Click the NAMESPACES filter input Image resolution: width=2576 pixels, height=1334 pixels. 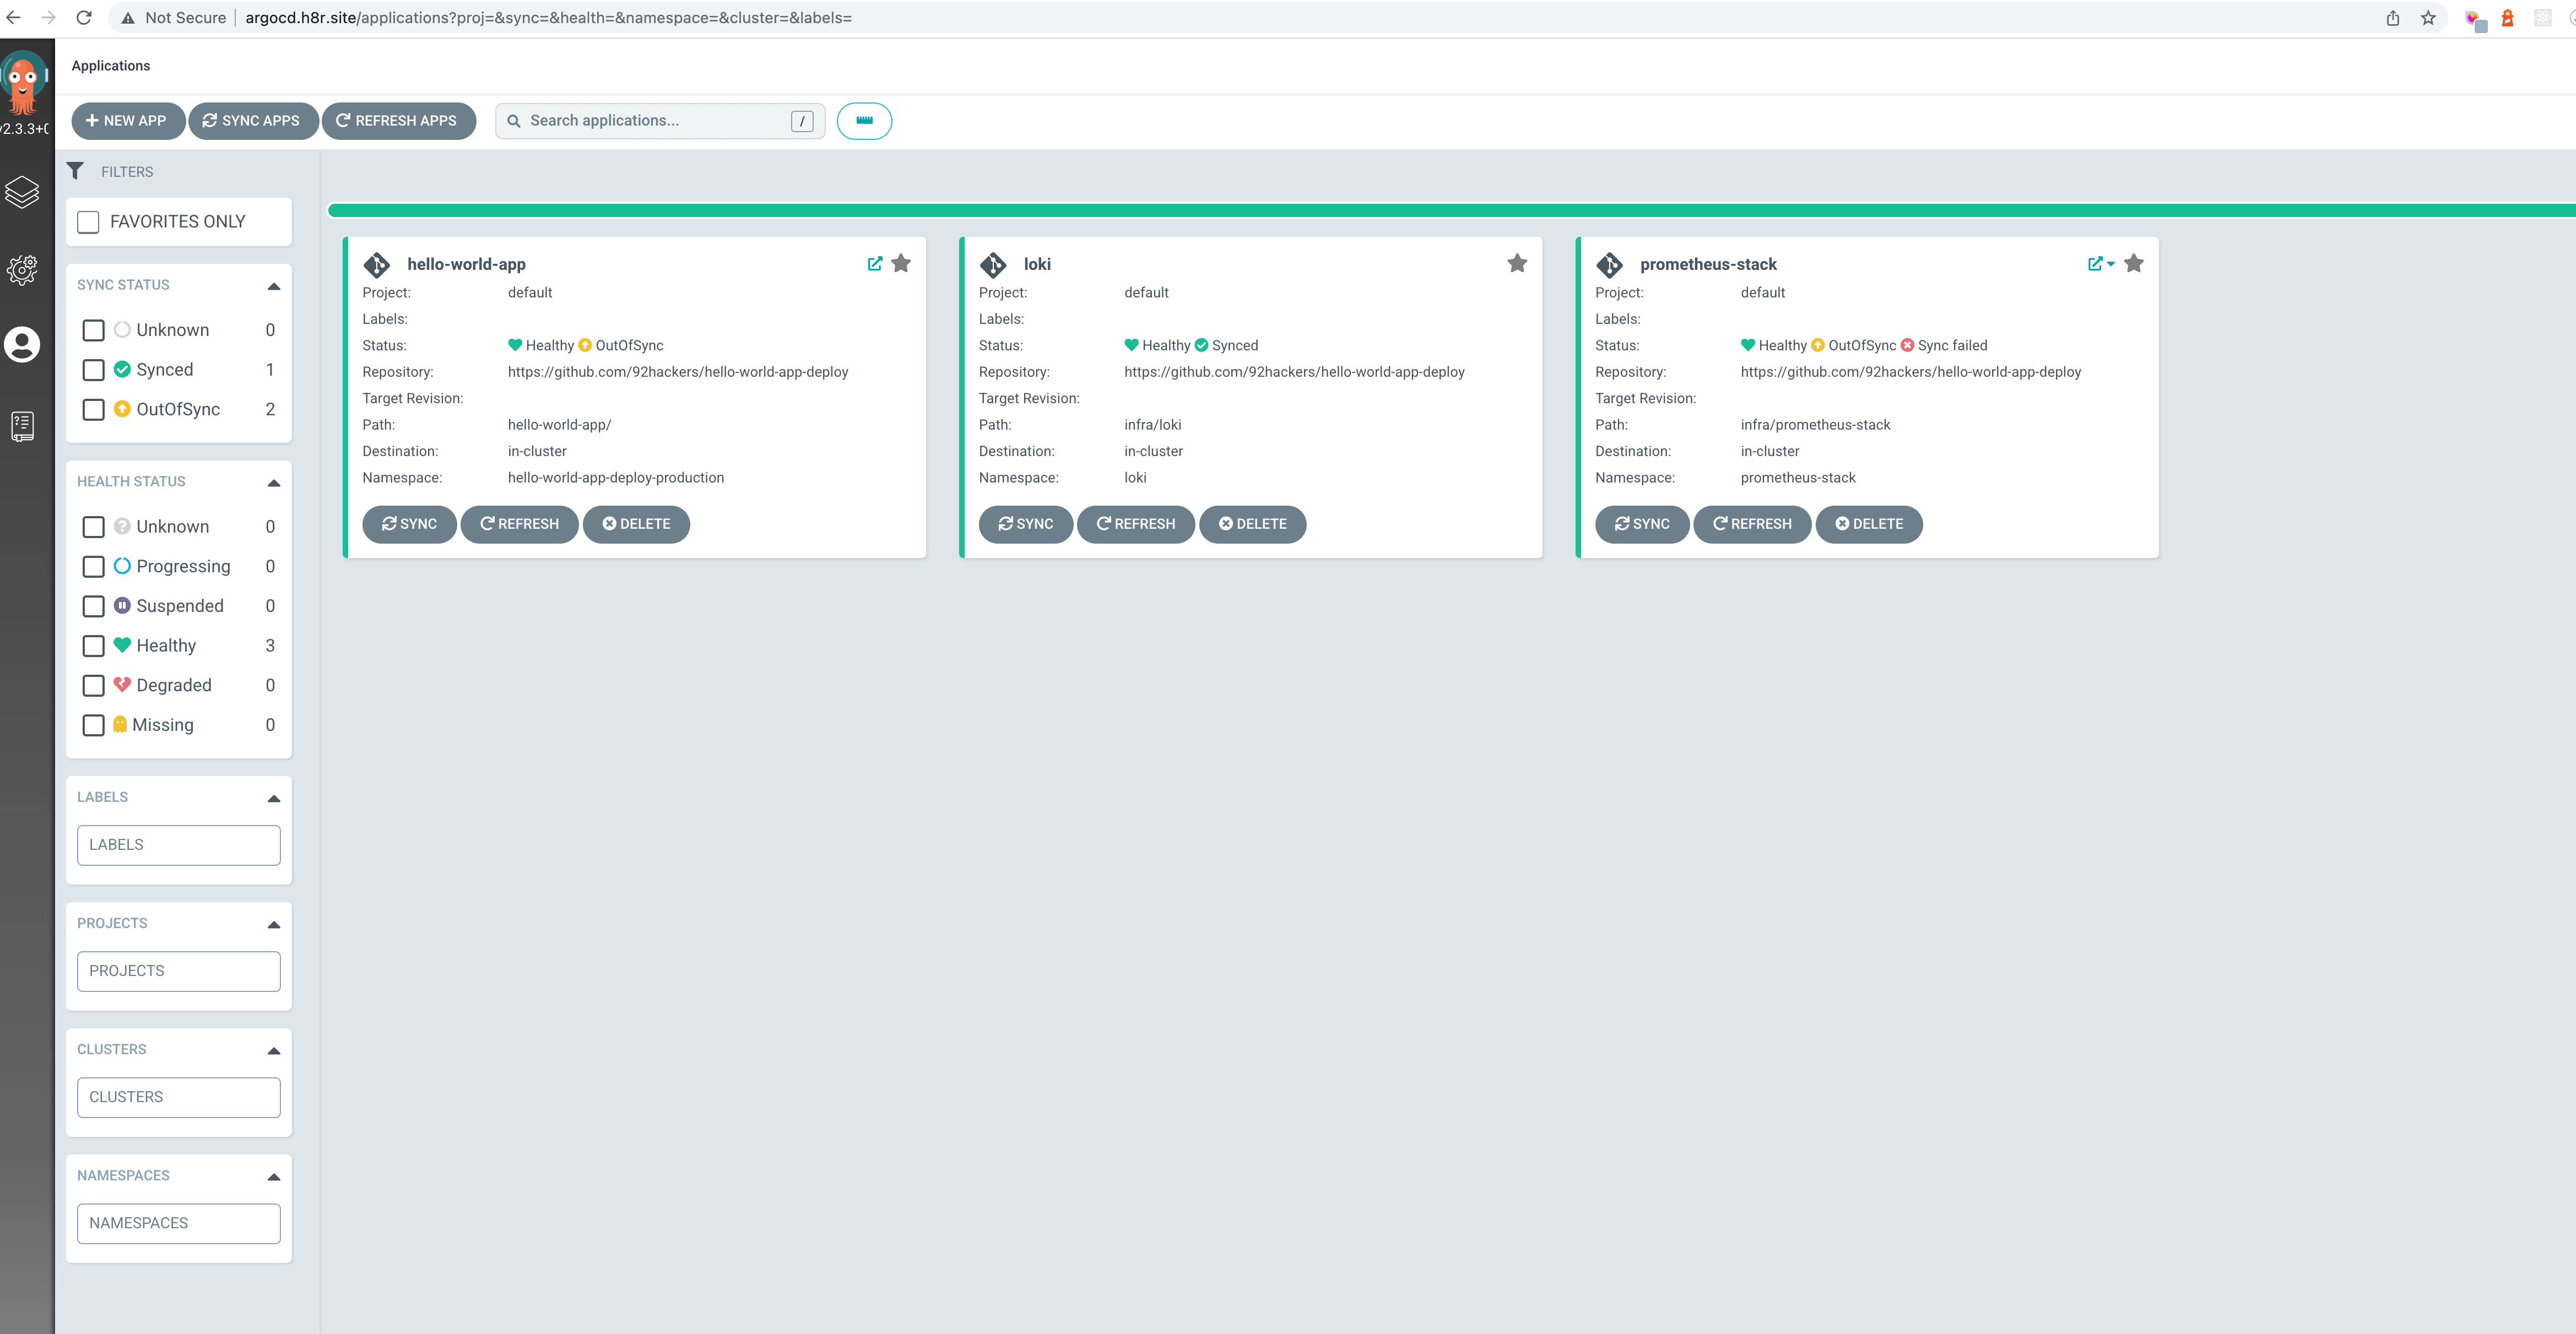pos(179,1223)
